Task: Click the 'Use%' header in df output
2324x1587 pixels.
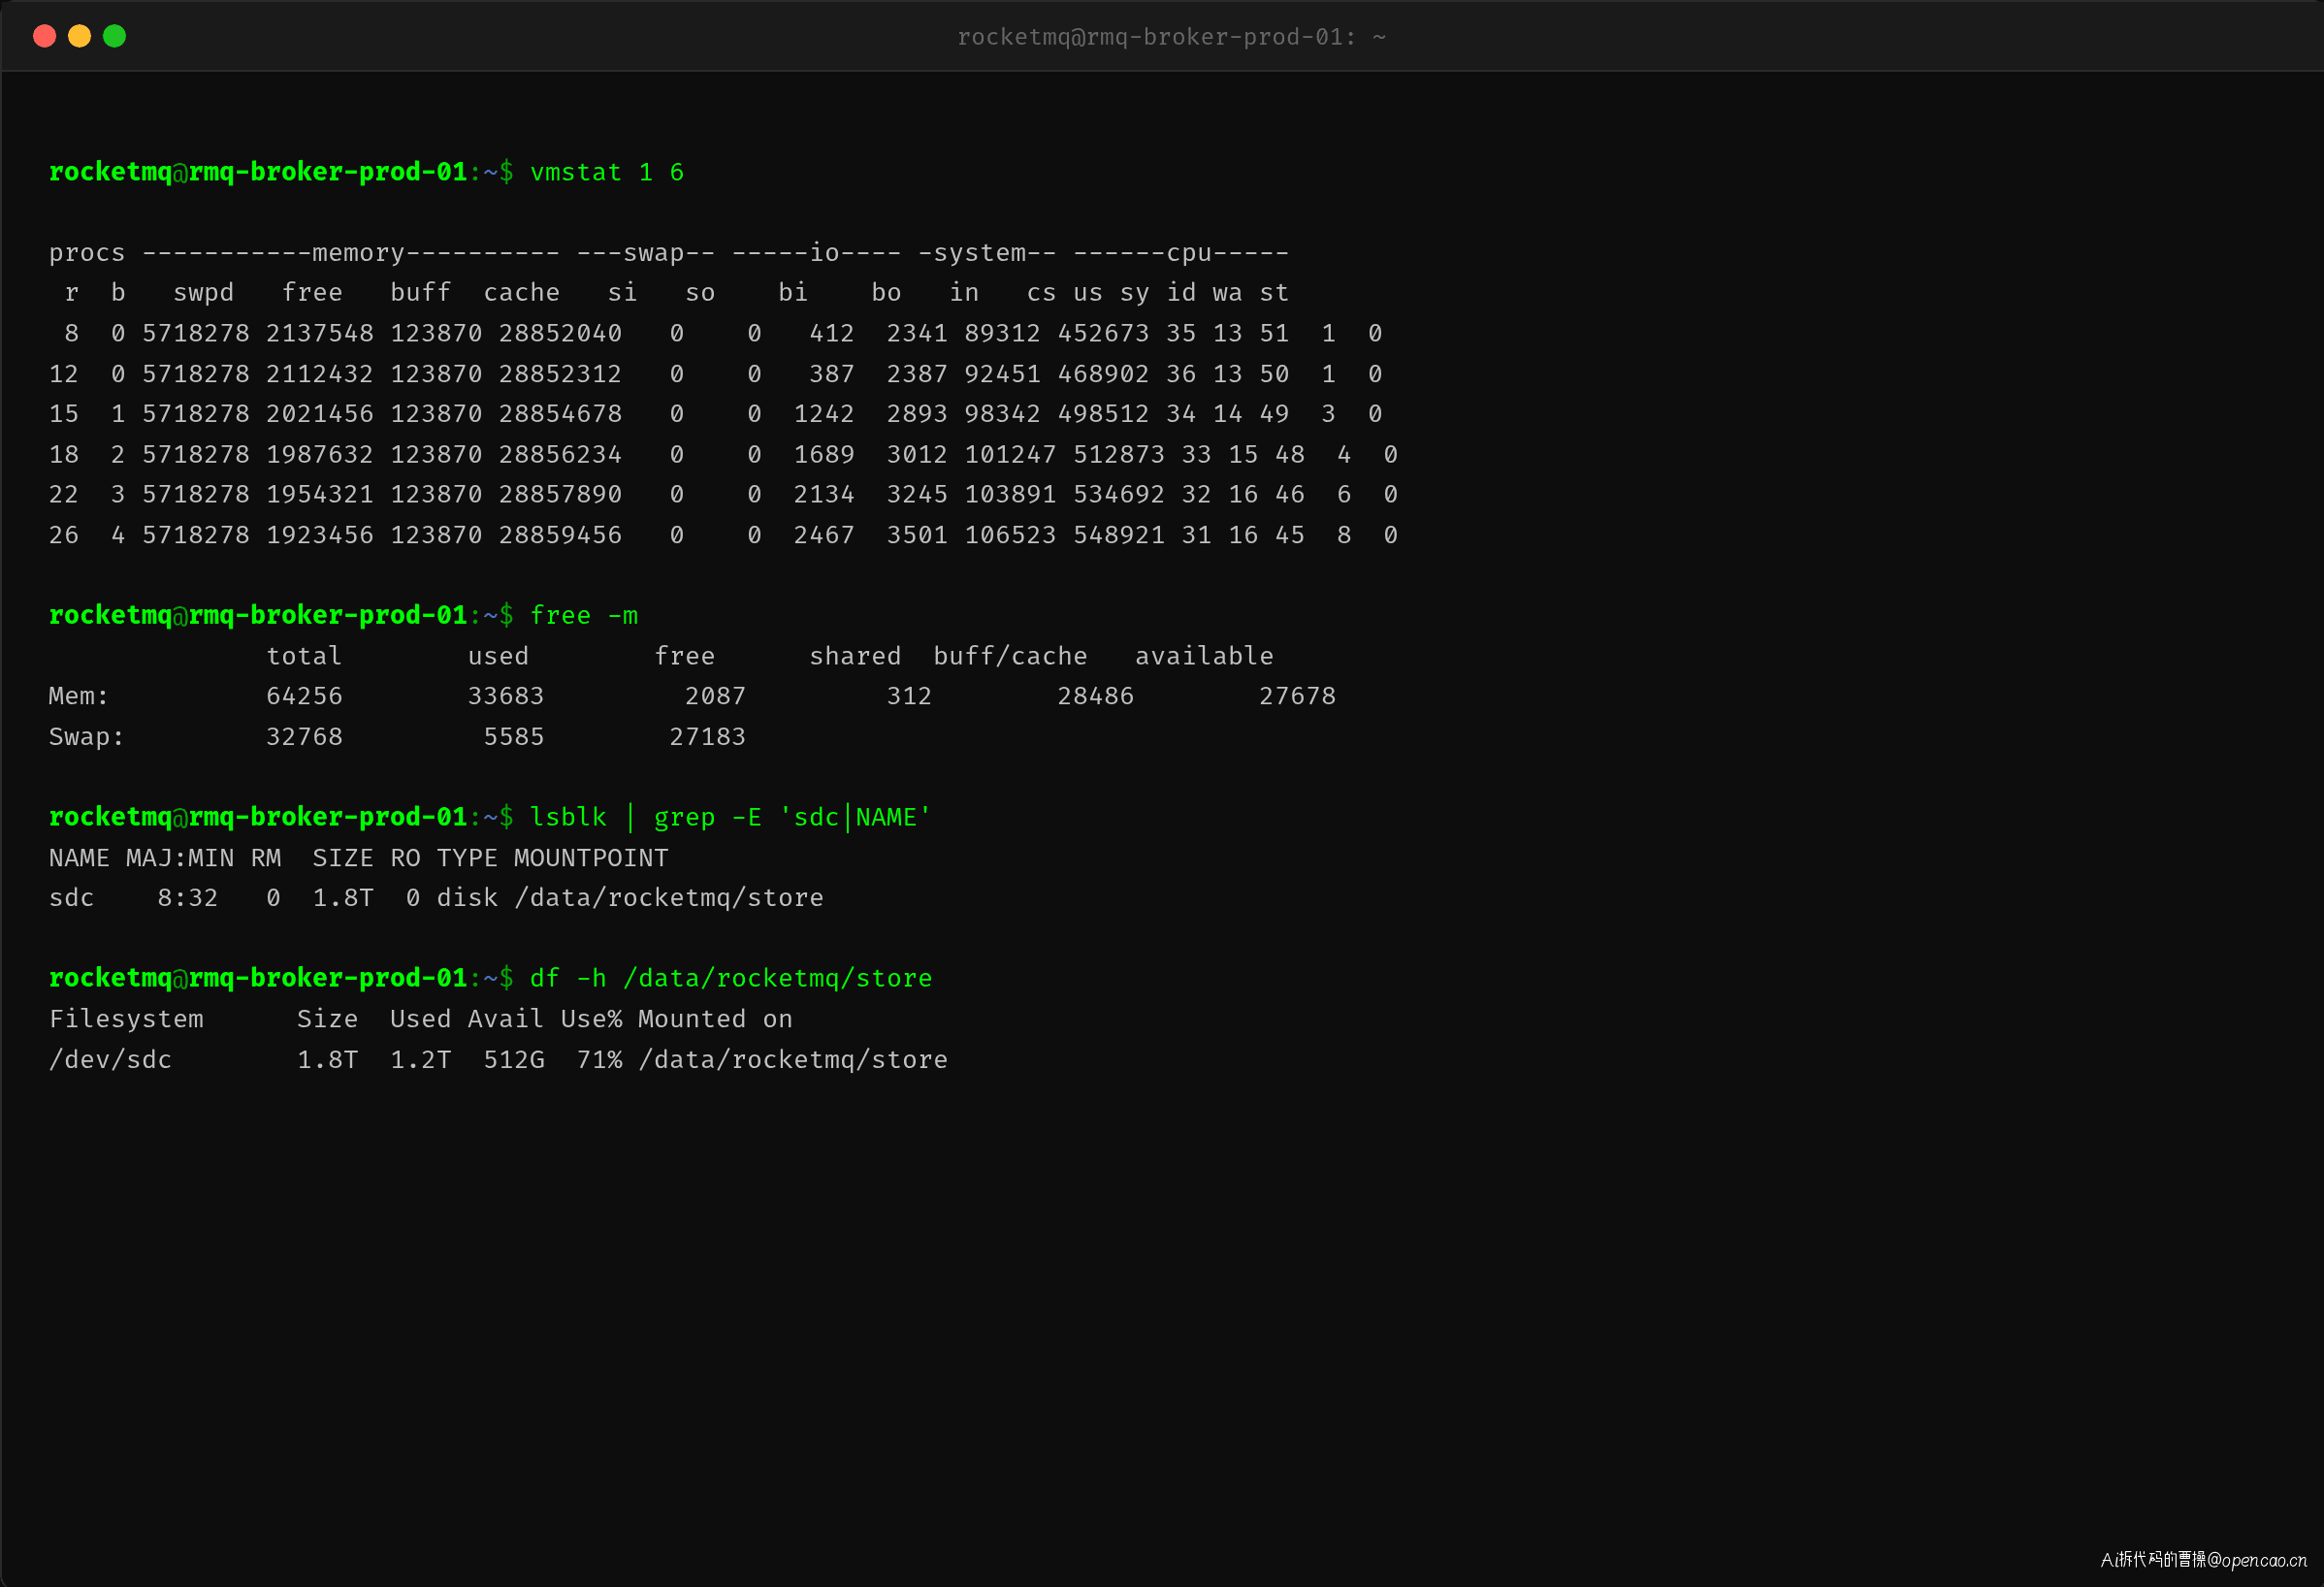Action: (x=592, y=1018)
